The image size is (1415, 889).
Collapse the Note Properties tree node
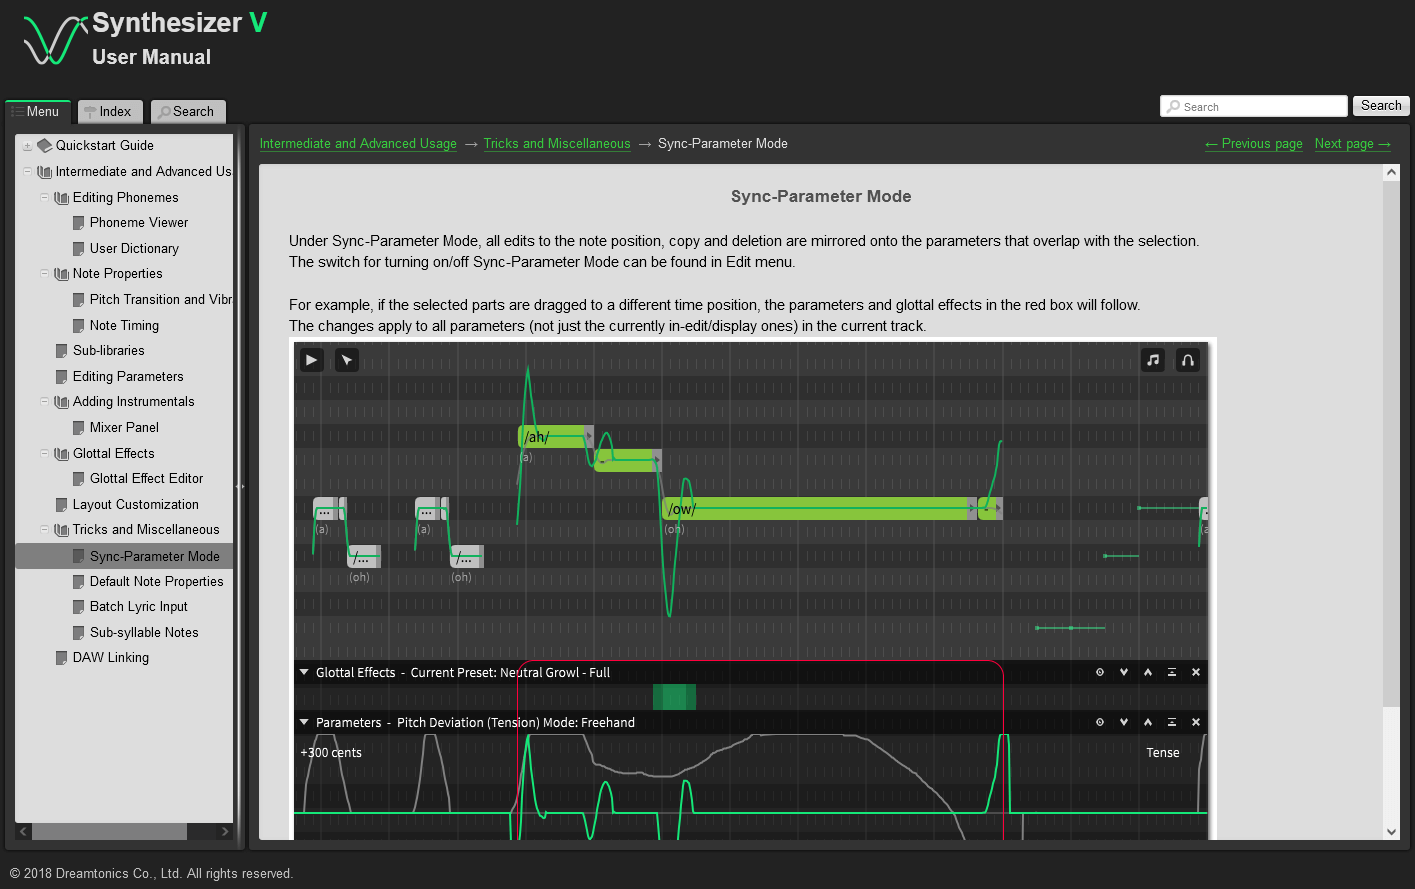(x=44, y=274)
